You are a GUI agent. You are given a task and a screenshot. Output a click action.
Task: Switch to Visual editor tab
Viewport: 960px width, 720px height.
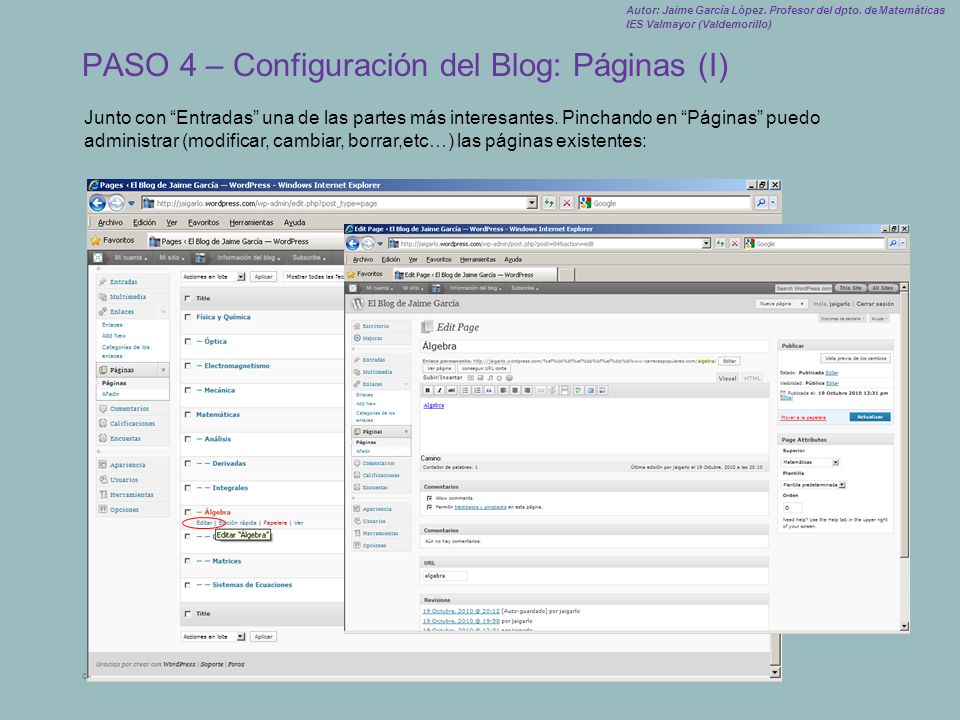(727, 378)
